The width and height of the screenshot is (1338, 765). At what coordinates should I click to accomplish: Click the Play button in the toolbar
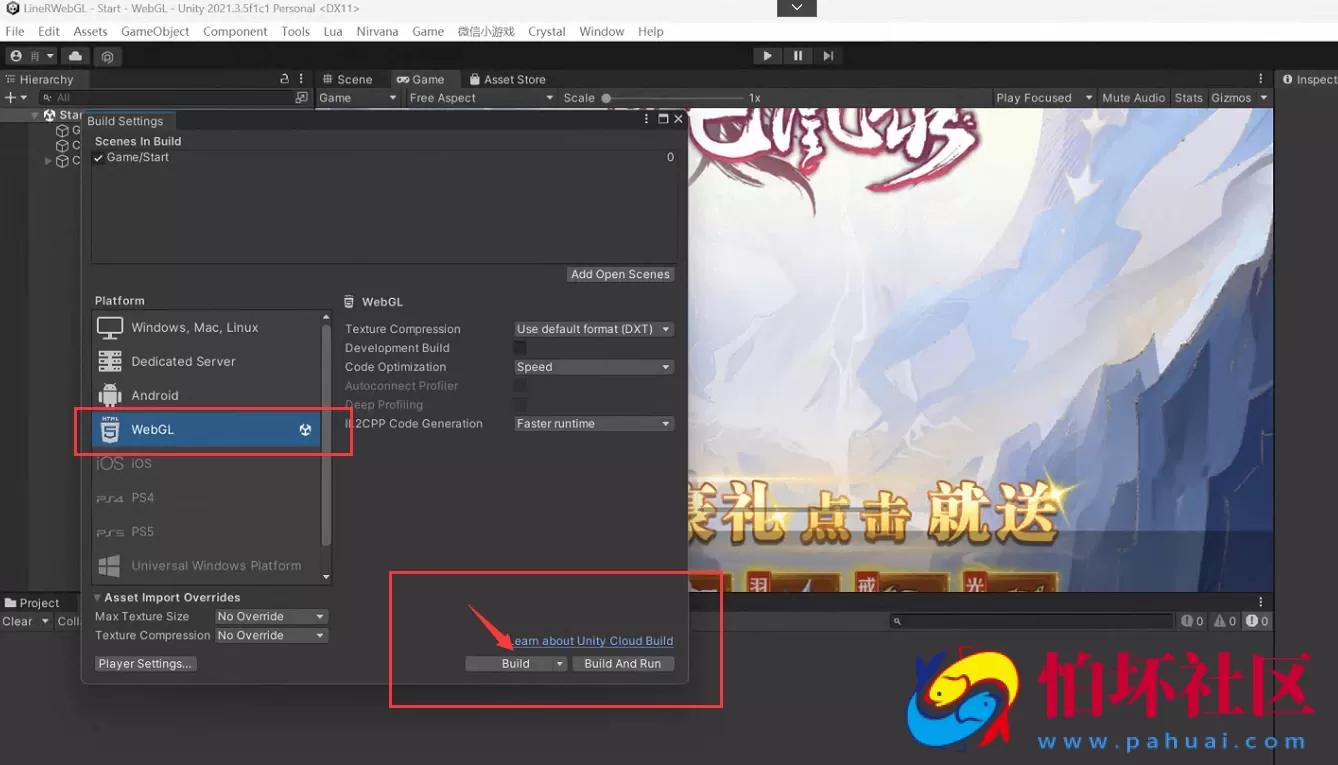pos(767,56)
